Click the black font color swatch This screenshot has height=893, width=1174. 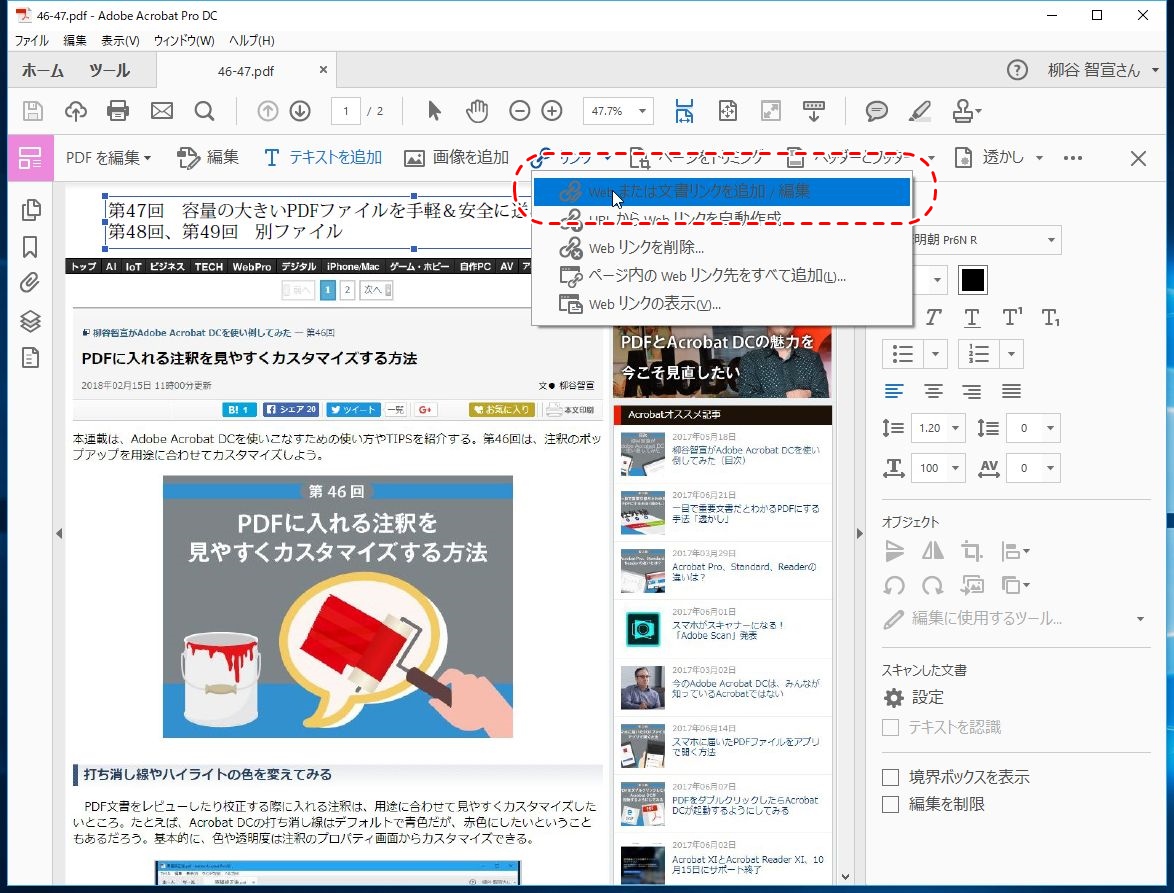973,280
